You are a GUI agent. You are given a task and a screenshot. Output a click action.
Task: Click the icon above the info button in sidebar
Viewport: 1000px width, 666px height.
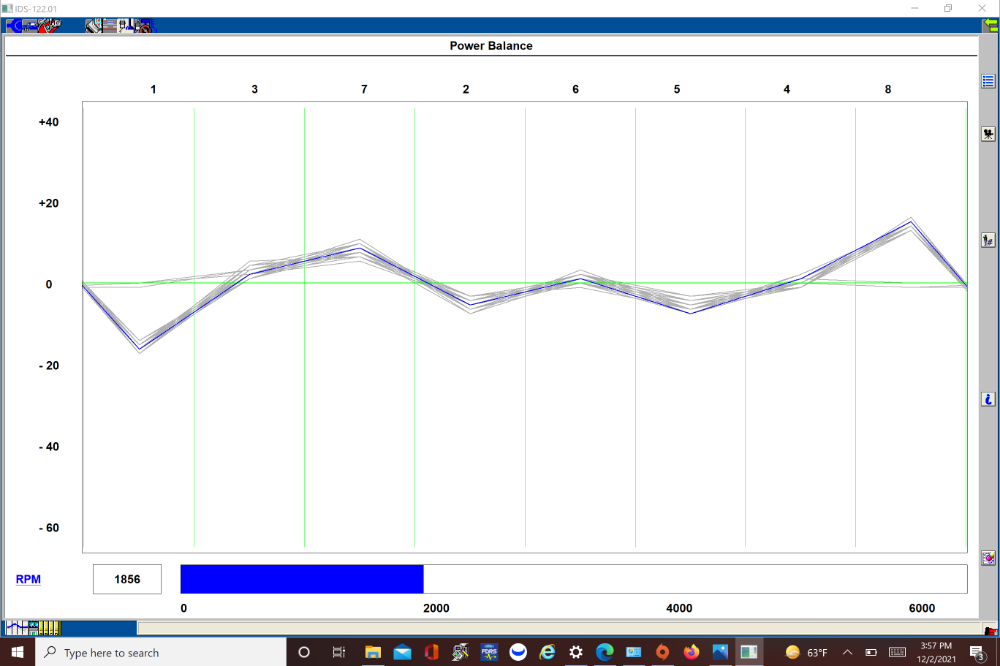click(988, 240)
